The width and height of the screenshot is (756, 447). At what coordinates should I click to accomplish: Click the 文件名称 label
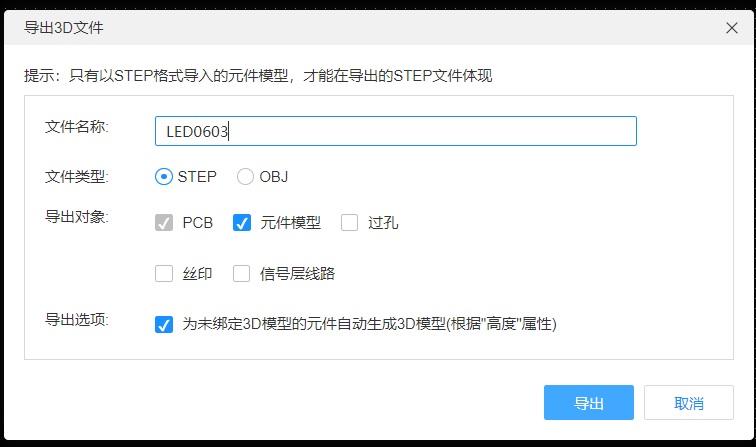pos(76,127)
